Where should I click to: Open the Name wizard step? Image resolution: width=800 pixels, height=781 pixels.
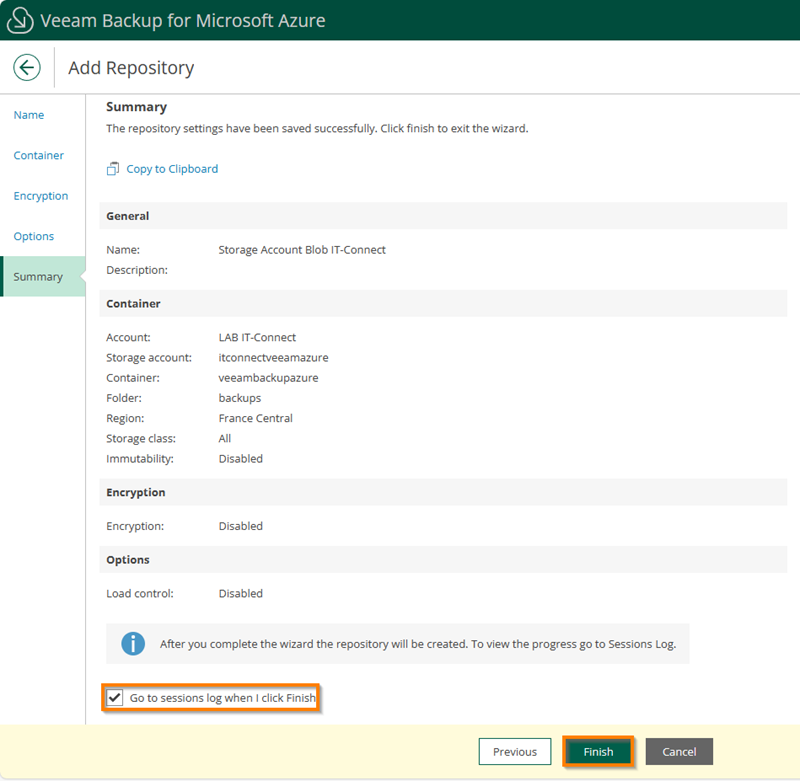pos(29,115)
